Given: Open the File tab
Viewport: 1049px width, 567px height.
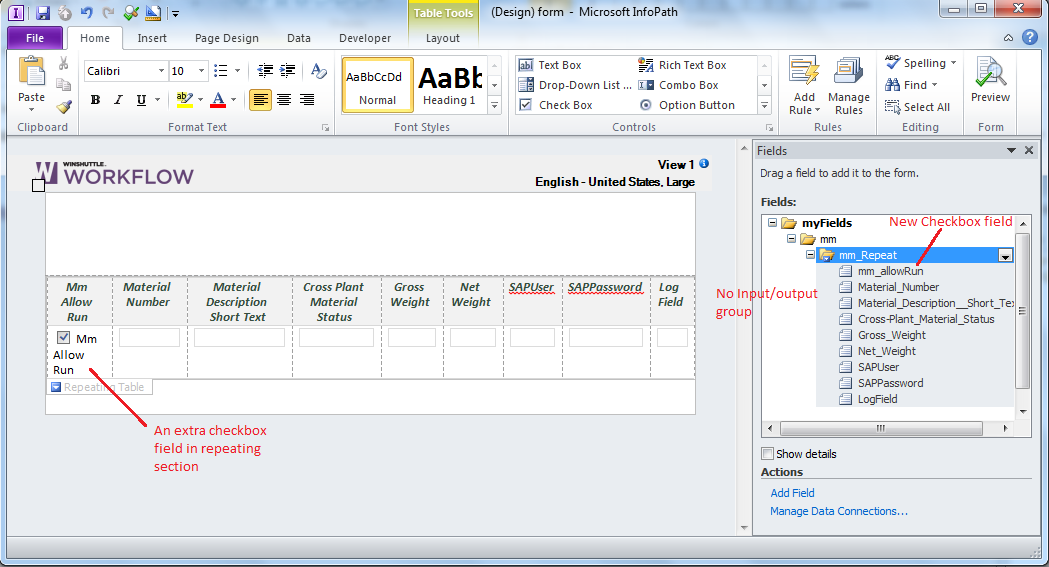Looking at the screenshot, I should 35,38.
